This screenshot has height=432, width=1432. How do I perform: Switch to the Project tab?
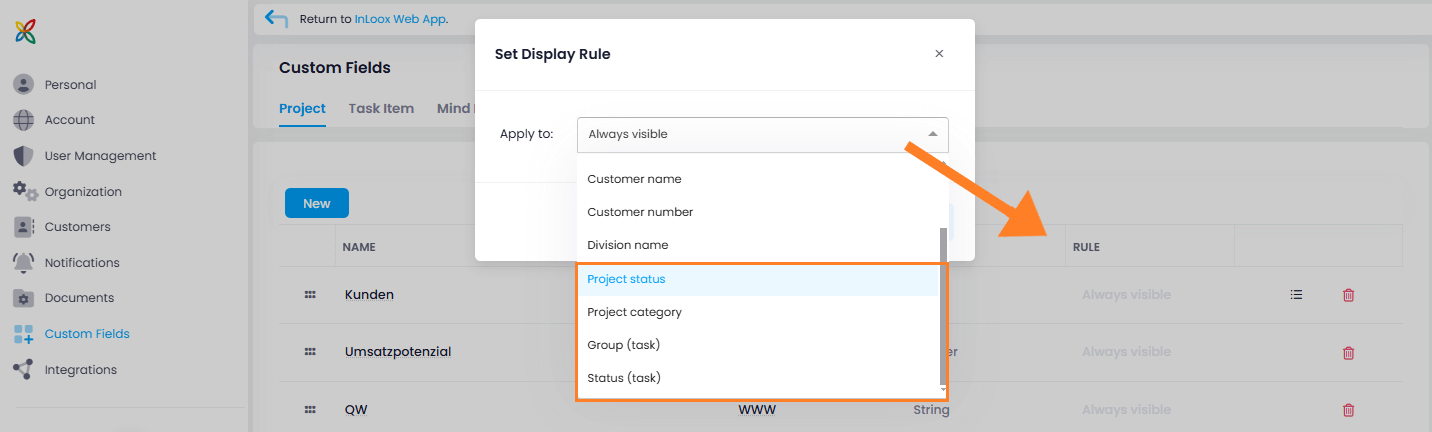tap(302, 108)
